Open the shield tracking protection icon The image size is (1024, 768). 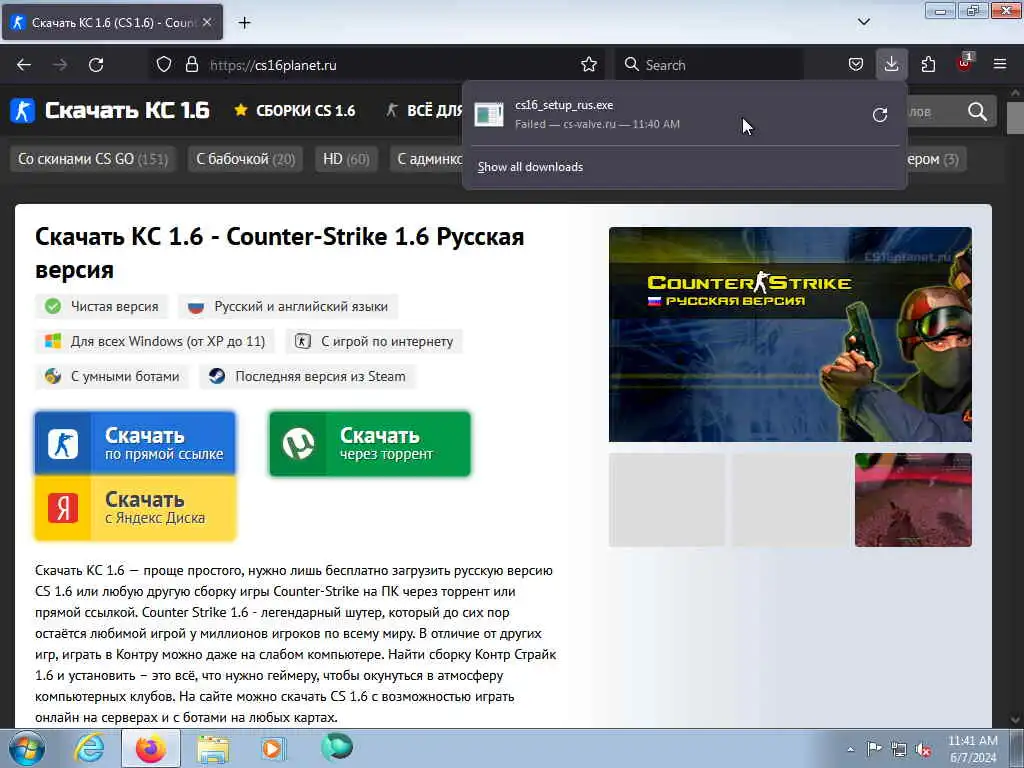click(x=164, y=65)
